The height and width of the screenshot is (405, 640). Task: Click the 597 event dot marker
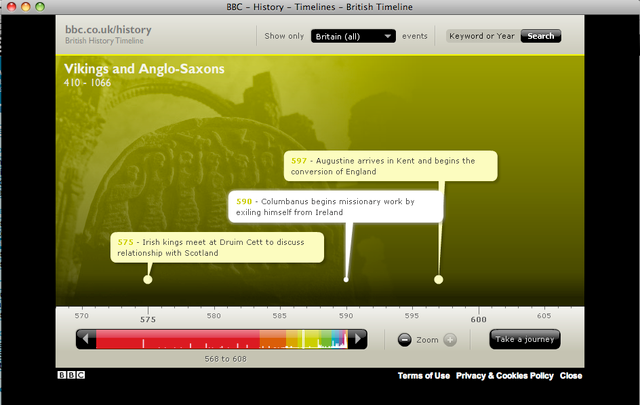(x=438, y=280)
